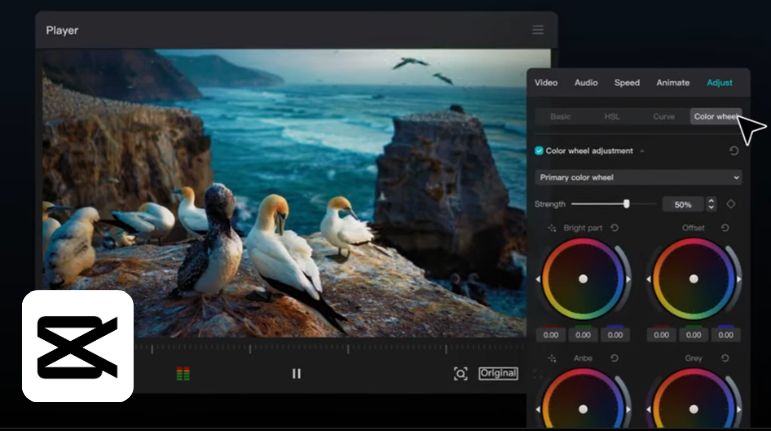Click the Bright part picker icon
The image size is (771, 431).
coord(552,228)
